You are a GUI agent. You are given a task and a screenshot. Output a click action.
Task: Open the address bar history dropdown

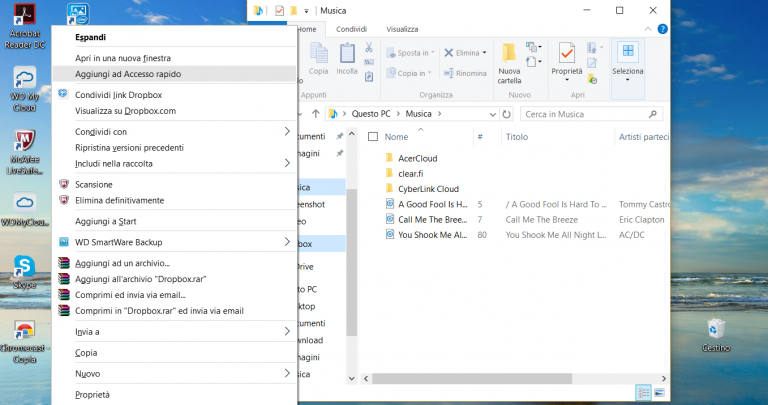click(x=492, y=114)
